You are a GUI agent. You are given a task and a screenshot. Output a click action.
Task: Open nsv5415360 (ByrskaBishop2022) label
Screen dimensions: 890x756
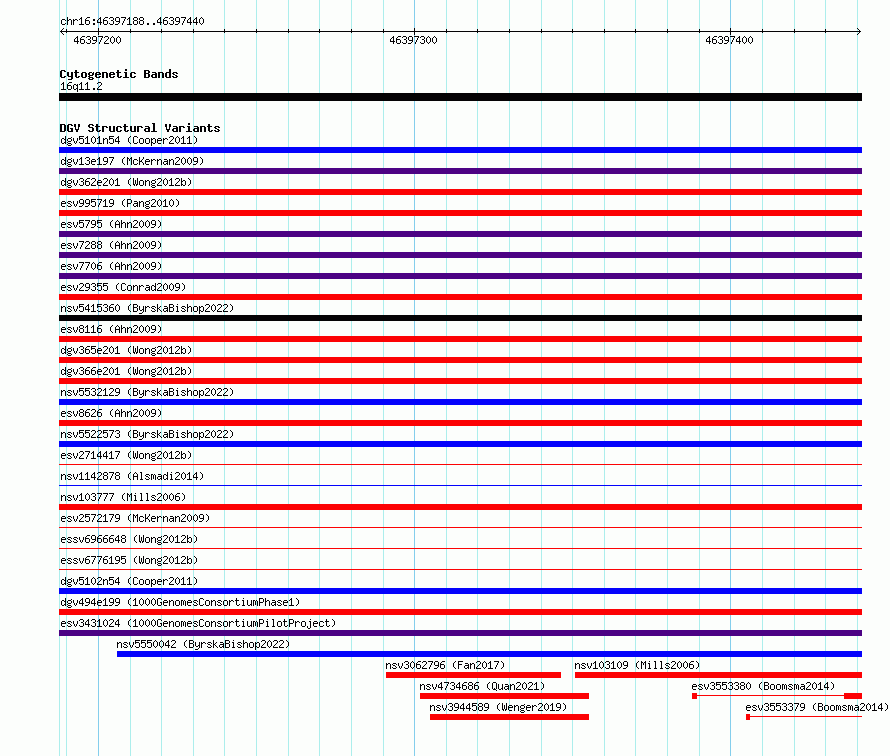coord(147,308)
